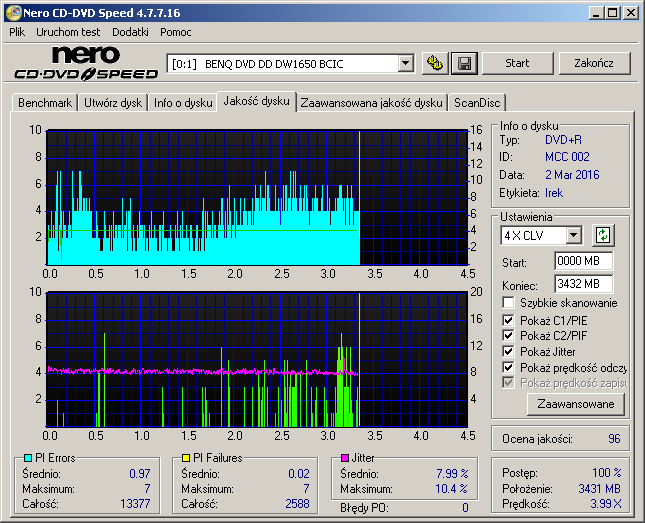Switch to the Utwórz dysk tab
The image size is (645, 523).
click(x=113, y=102)
